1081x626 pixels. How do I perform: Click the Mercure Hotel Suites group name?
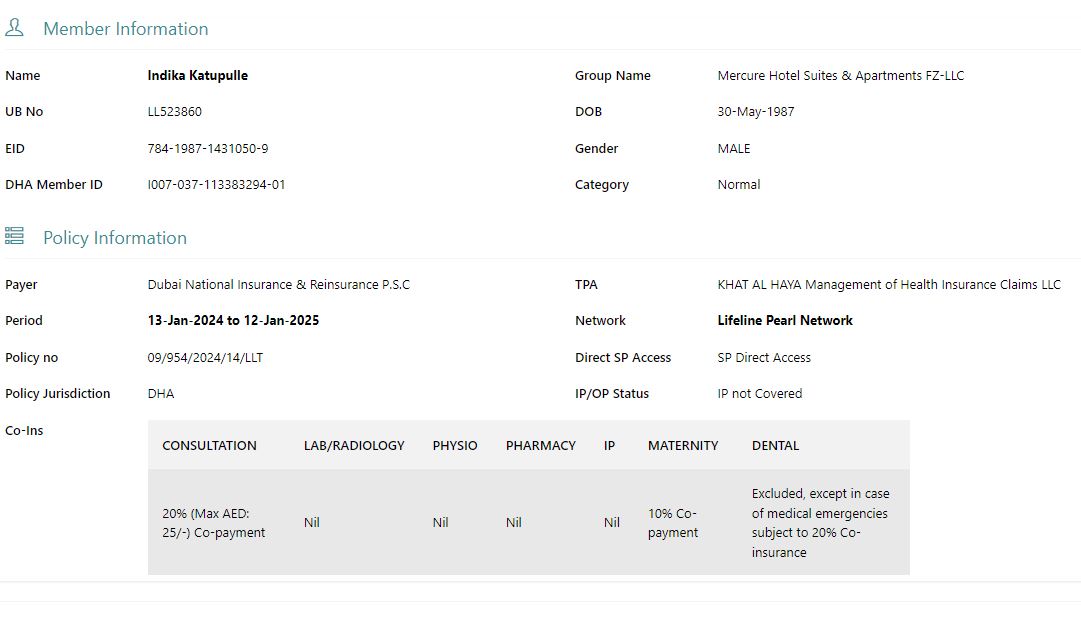point(840,76)
